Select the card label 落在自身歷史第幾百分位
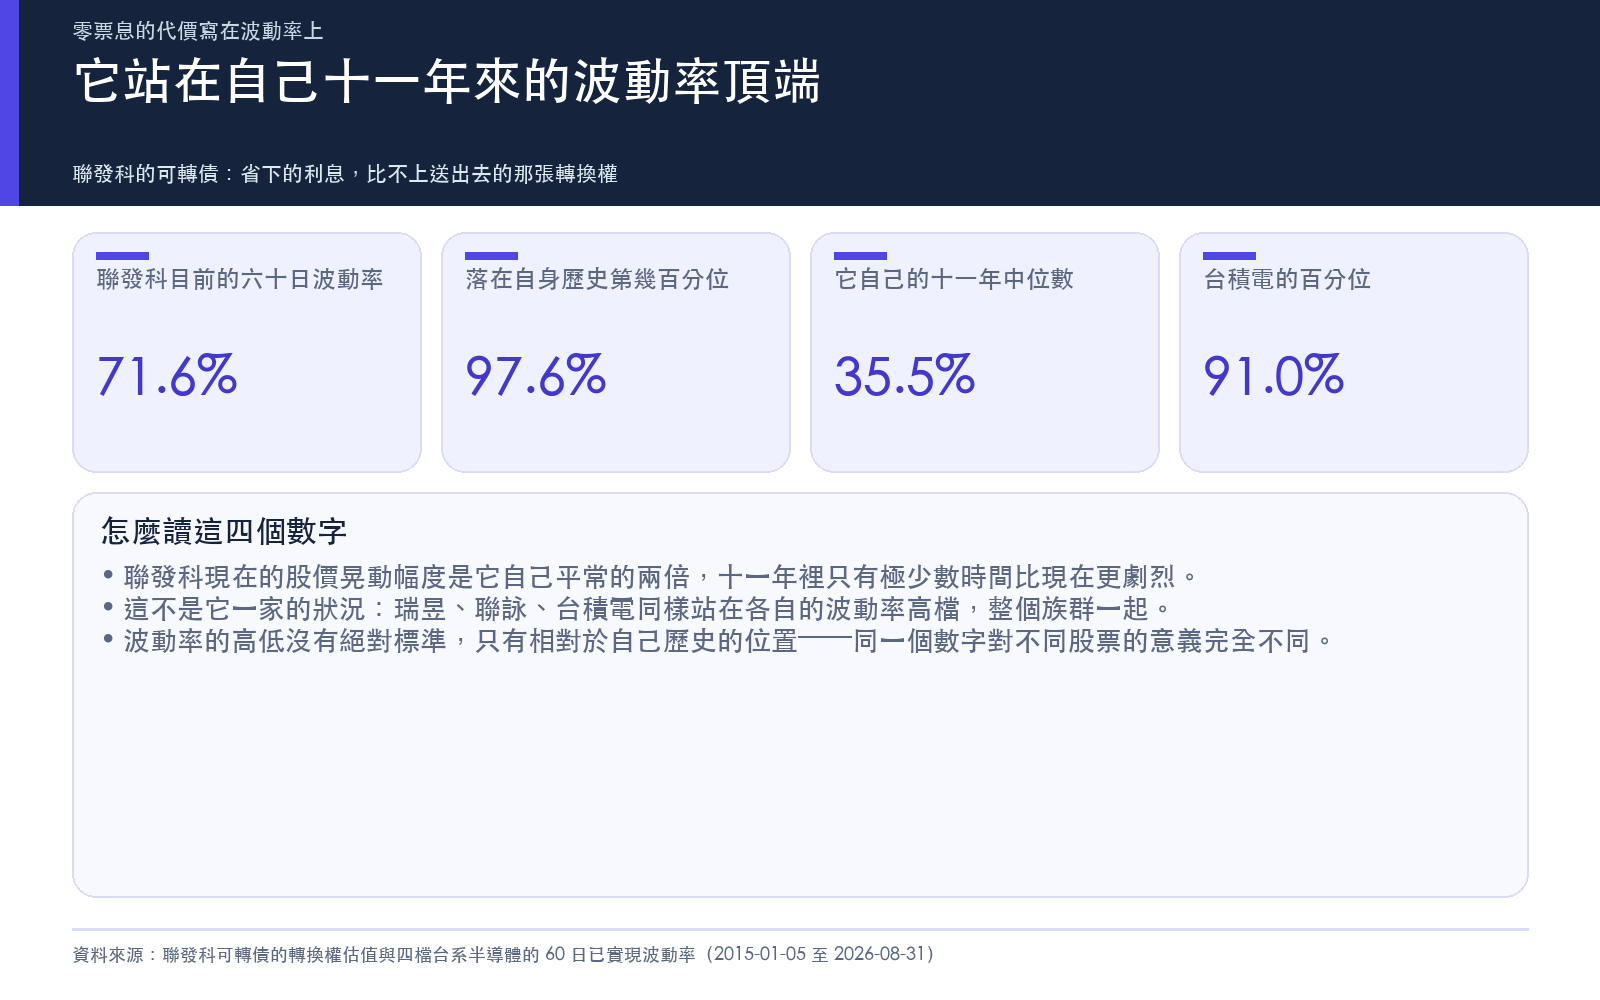 [x=597, y=279]
